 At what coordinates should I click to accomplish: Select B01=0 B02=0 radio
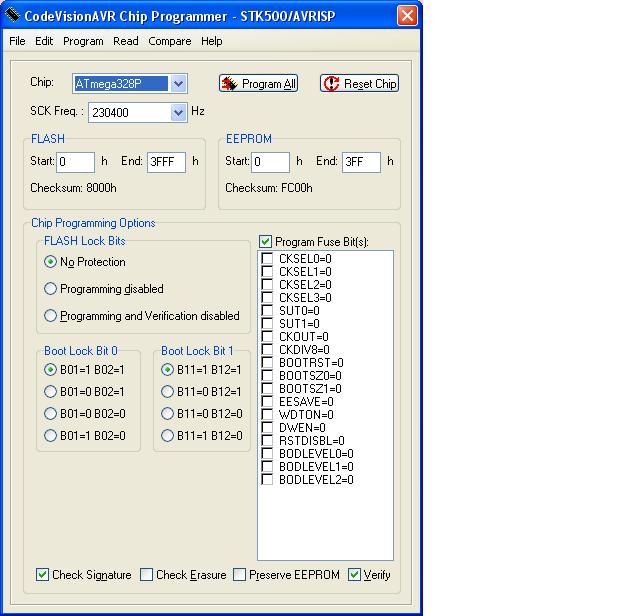click(50, 414)
